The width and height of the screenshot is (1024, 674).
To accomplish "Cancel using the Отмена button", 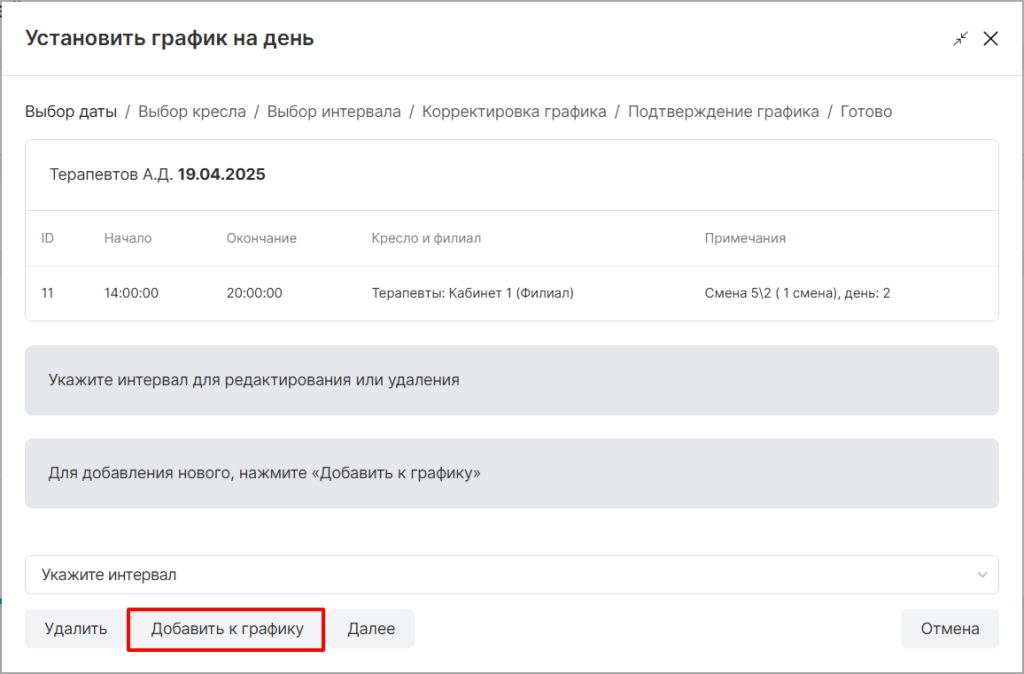I will pyautogui.click(x=950, y=629).
